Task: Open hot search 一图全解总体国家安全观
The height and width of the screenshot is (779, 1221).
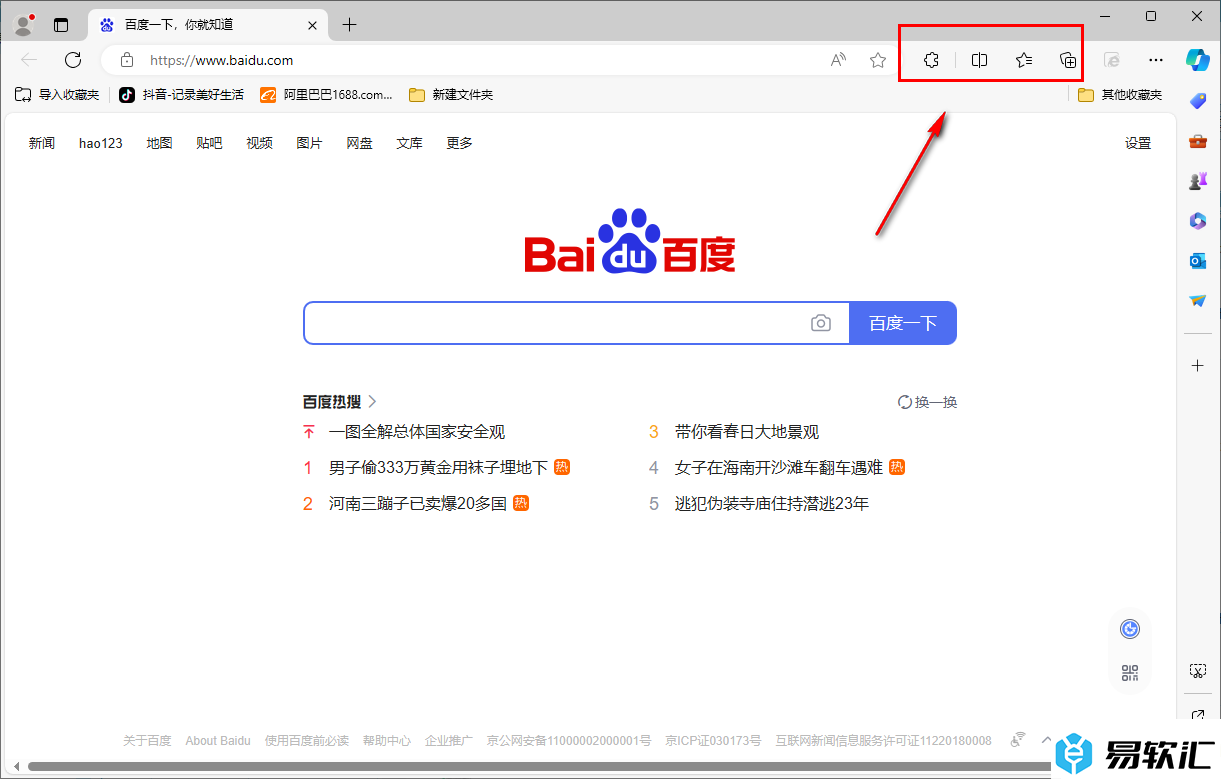Action: pyautogui.click(x=417, y=432)
